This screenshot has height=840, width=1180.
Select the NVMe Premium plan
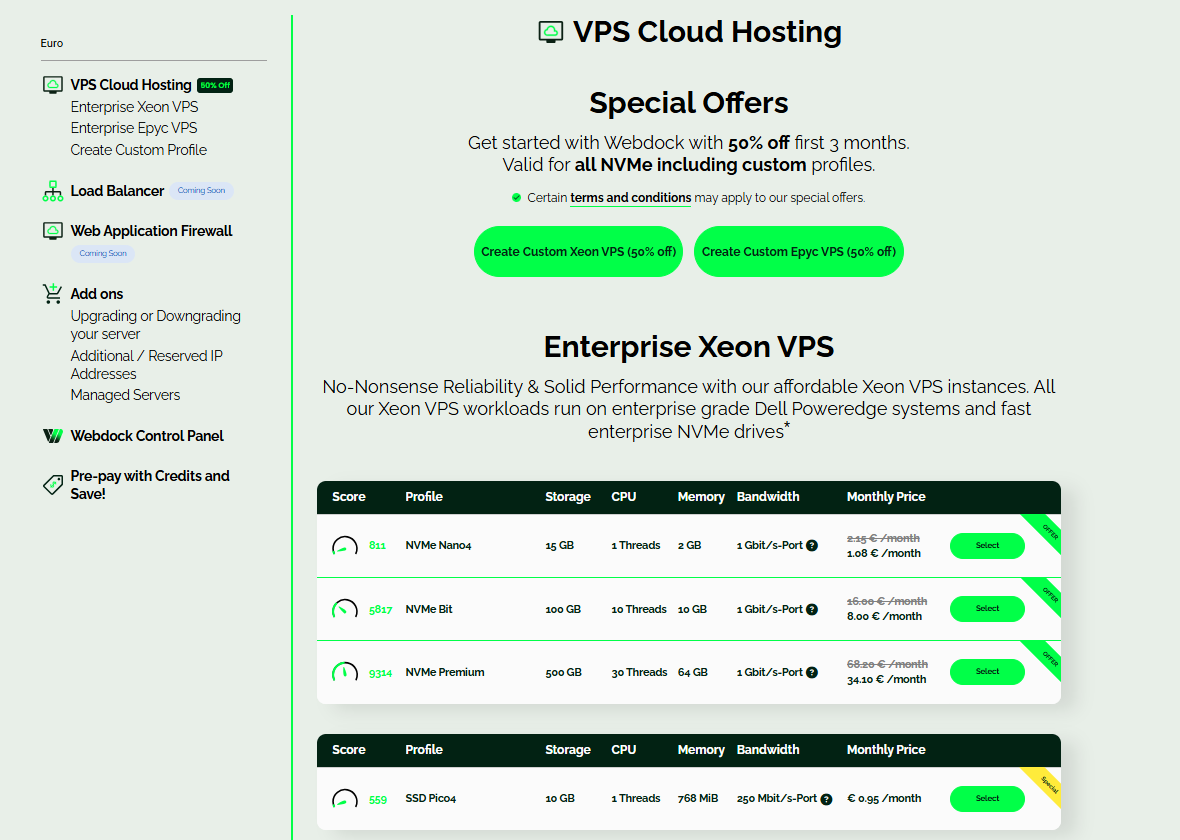[x=987, y=672]
